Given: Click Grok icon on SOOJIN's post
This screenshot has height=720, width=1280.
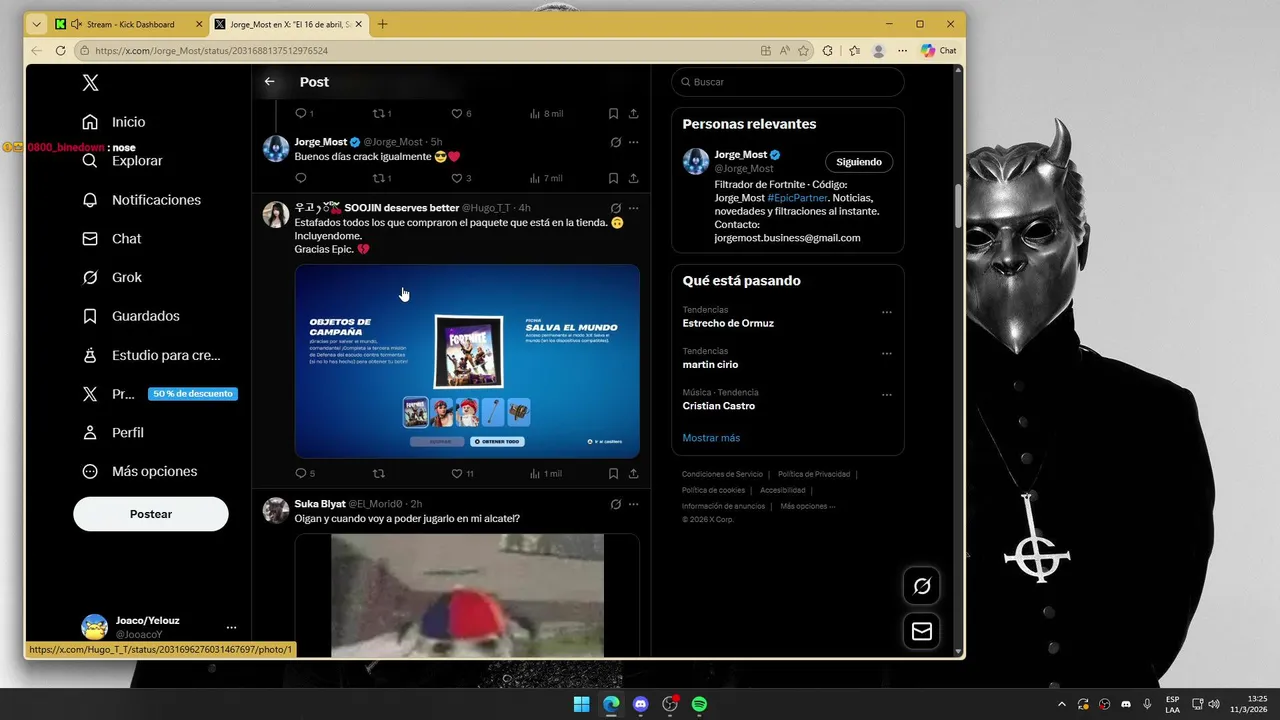Looking at the screenshot, I should click(x=616, y=208).
